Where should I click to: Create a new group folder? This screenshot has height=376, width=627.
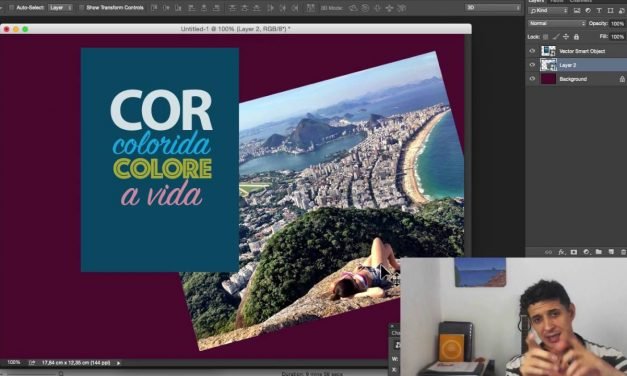click(x=599, y=252)
